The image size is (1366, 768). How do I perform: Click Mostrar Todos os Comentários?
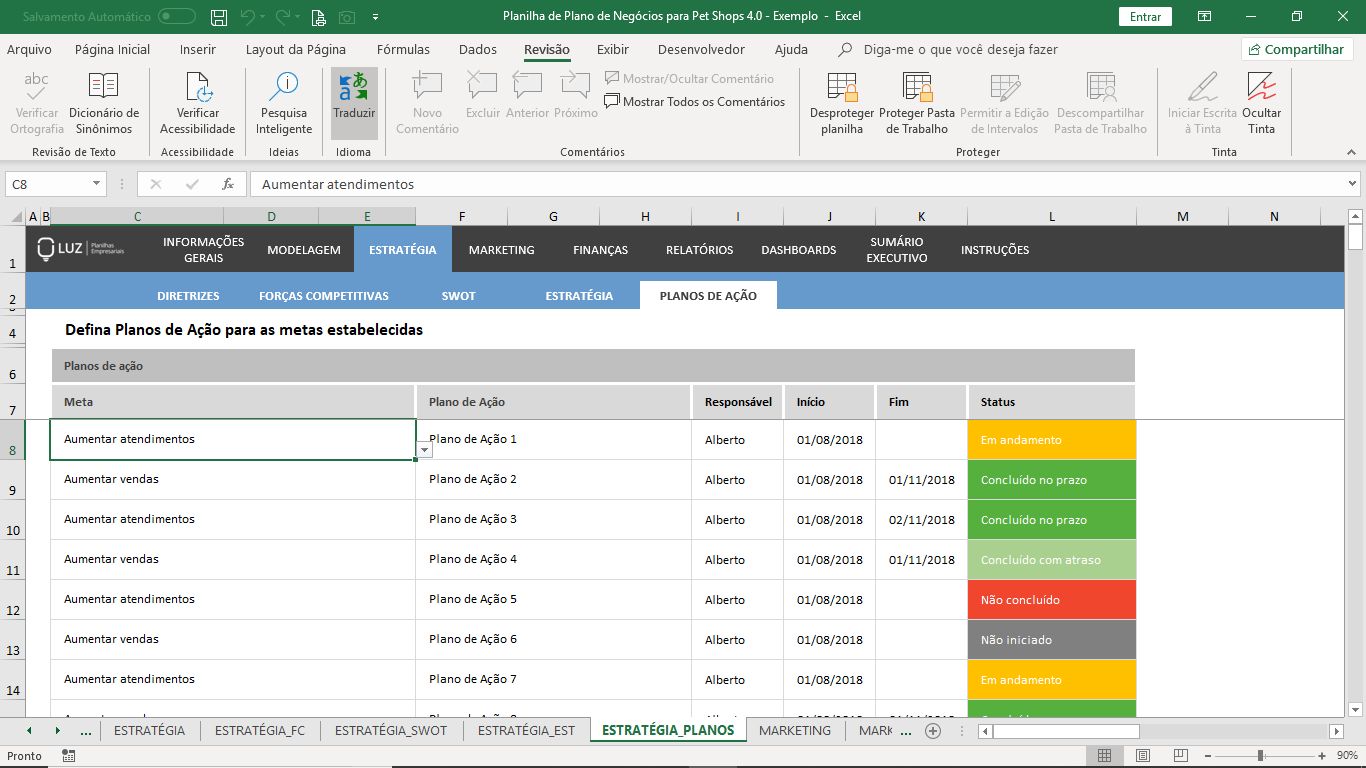[695, 101]
